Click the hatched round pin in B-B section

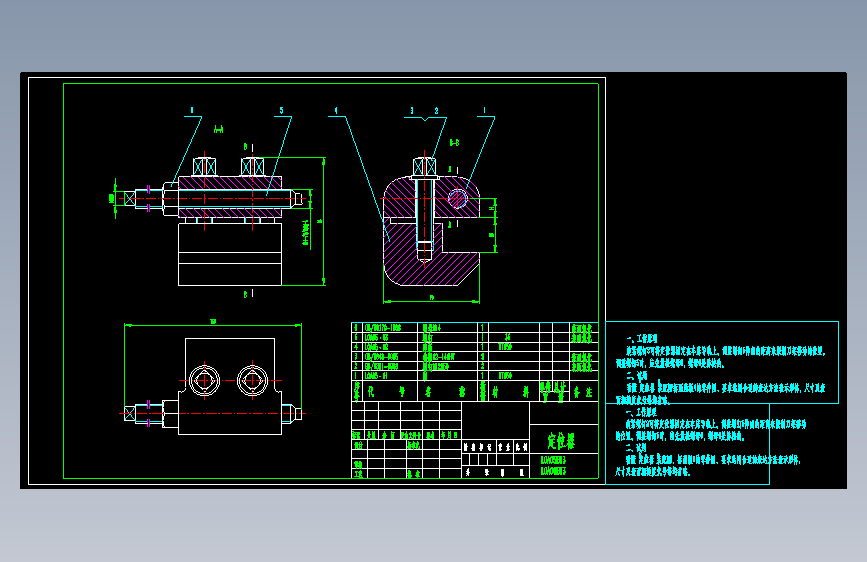458,199
